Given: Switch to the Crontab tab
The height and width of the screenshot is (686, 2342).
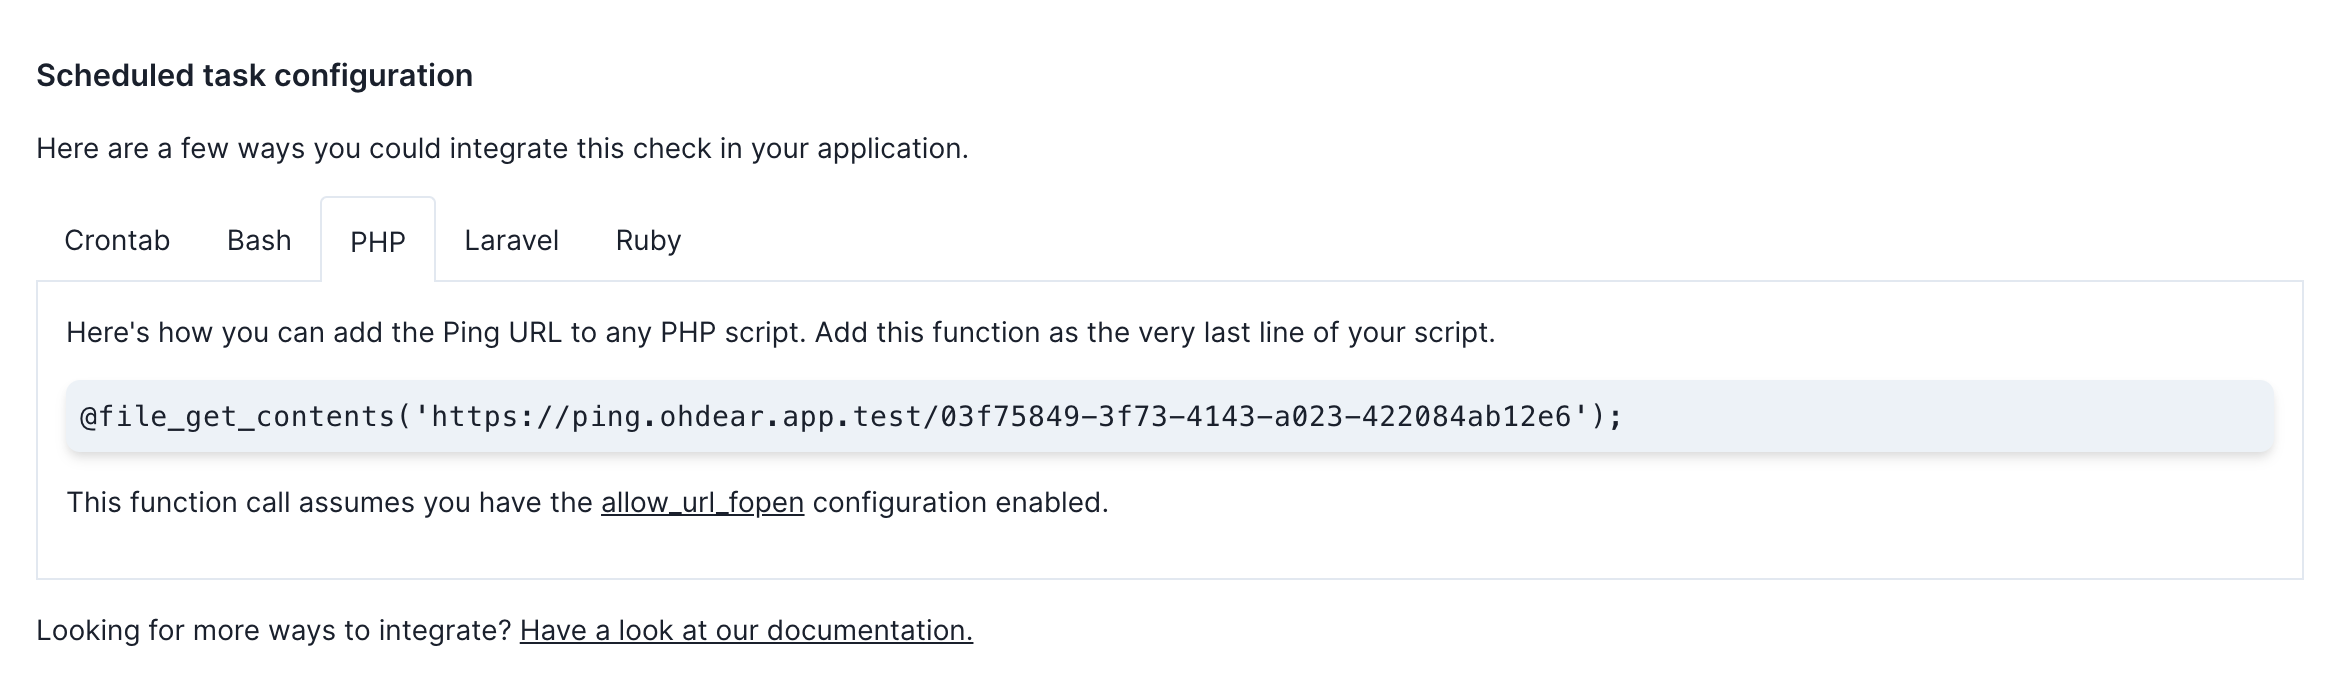Looking at the screenshot, I should click(117, 240).
